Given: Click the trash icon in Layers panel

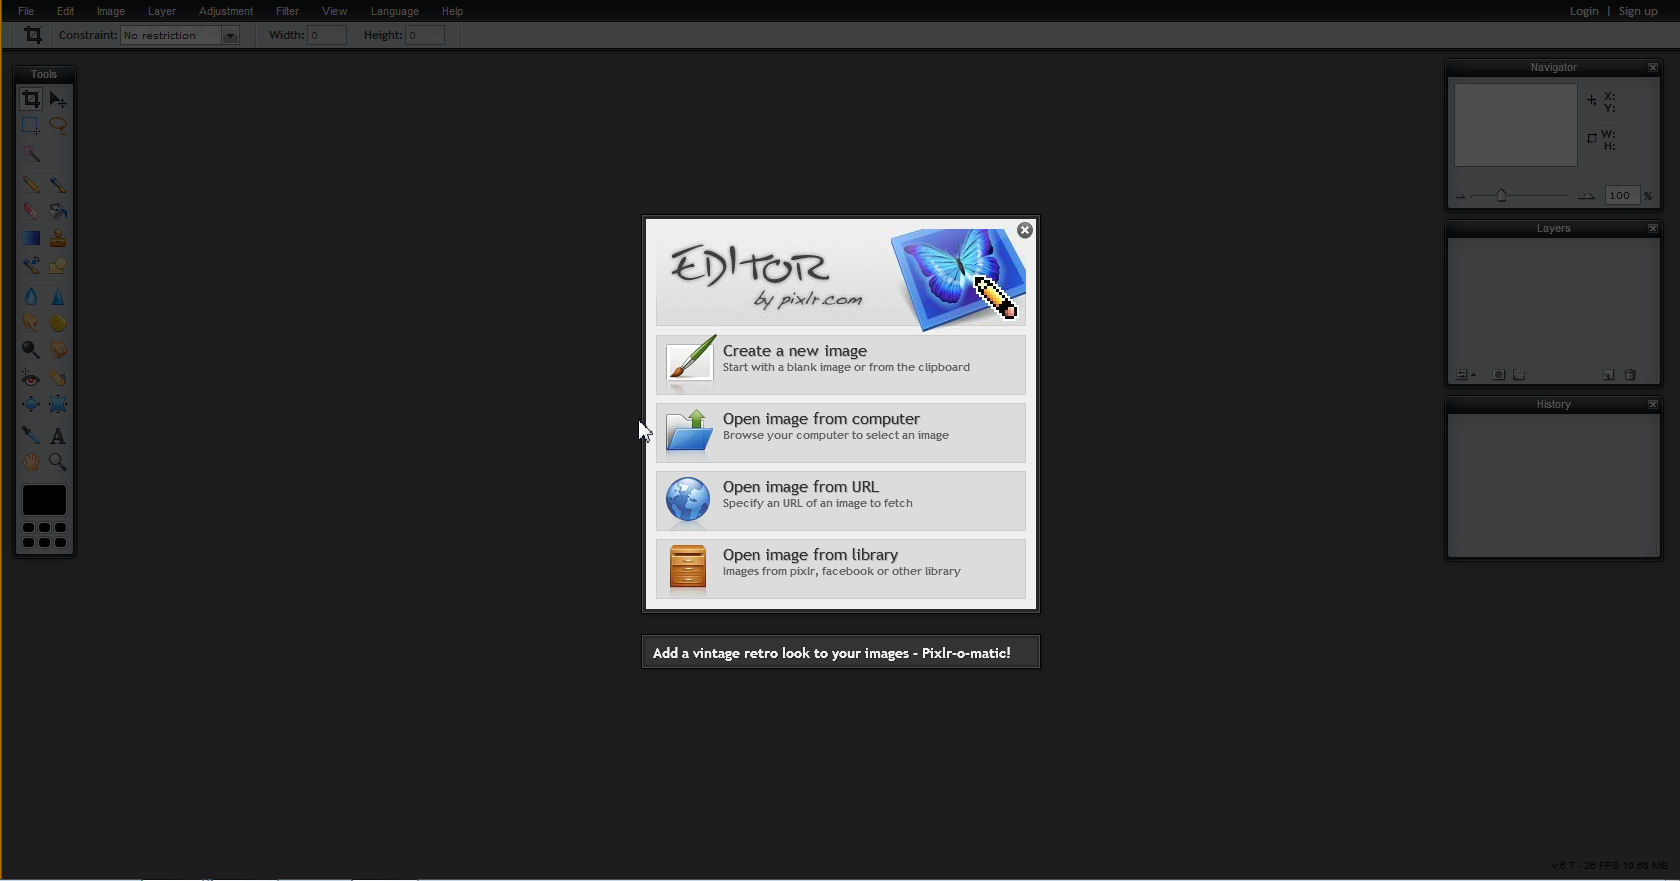Looking at the screenshot, I should (x=1630, y=375).
